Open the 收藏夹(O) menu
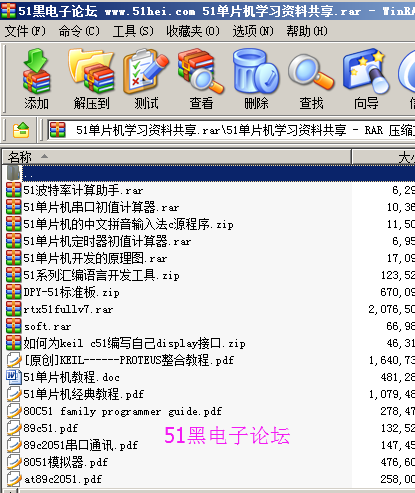Viewport: 415px width, 493px height. tap(193, 31)
